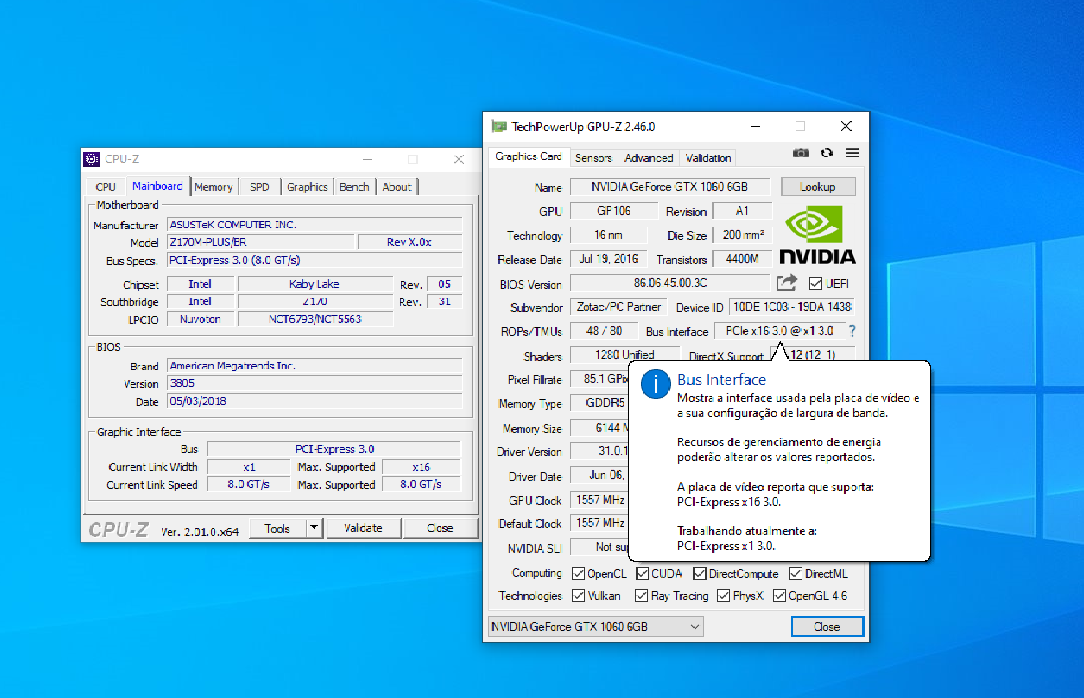Toggle the OpenCL checkbox
Screen dimensions: 1084x698
click(579, 574)
